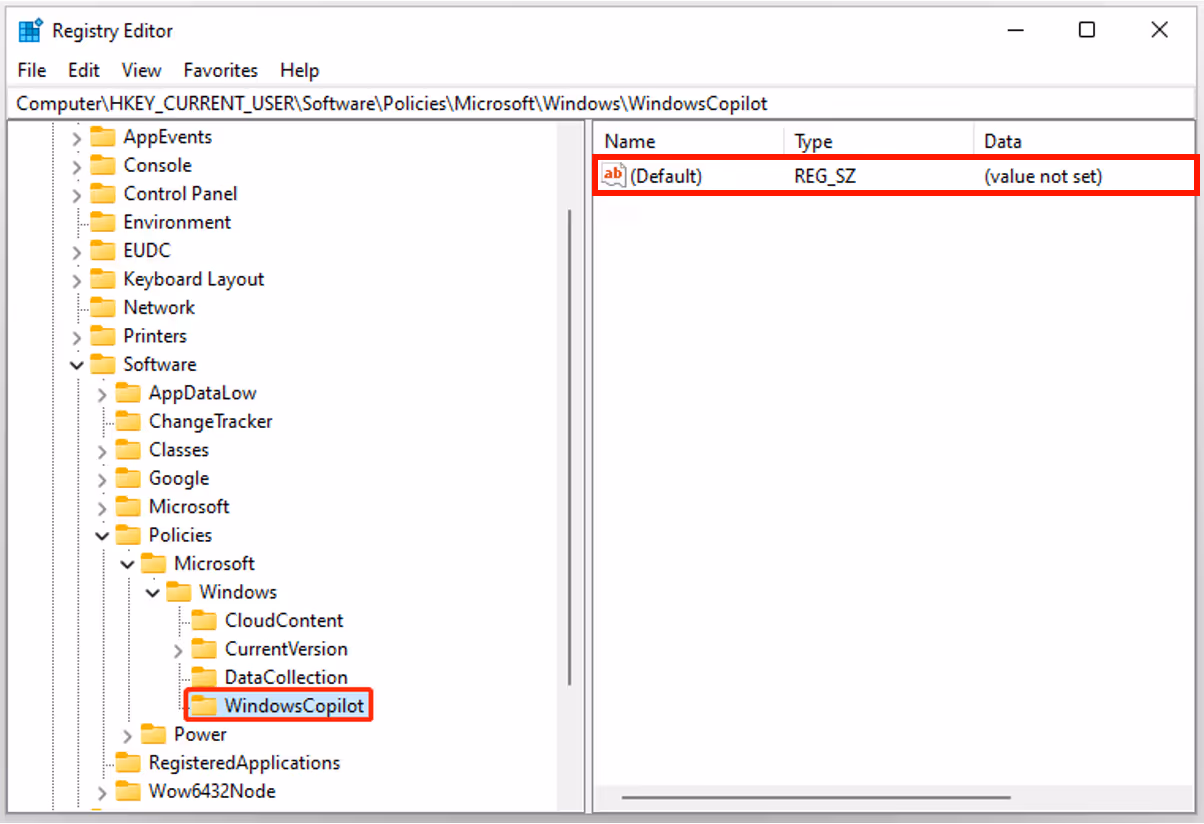Click the values pane horizontal scrollbar
Image resolution: width=1204 pixels, height=824 pixels.
pyautogui.click(x=815, y=798)
